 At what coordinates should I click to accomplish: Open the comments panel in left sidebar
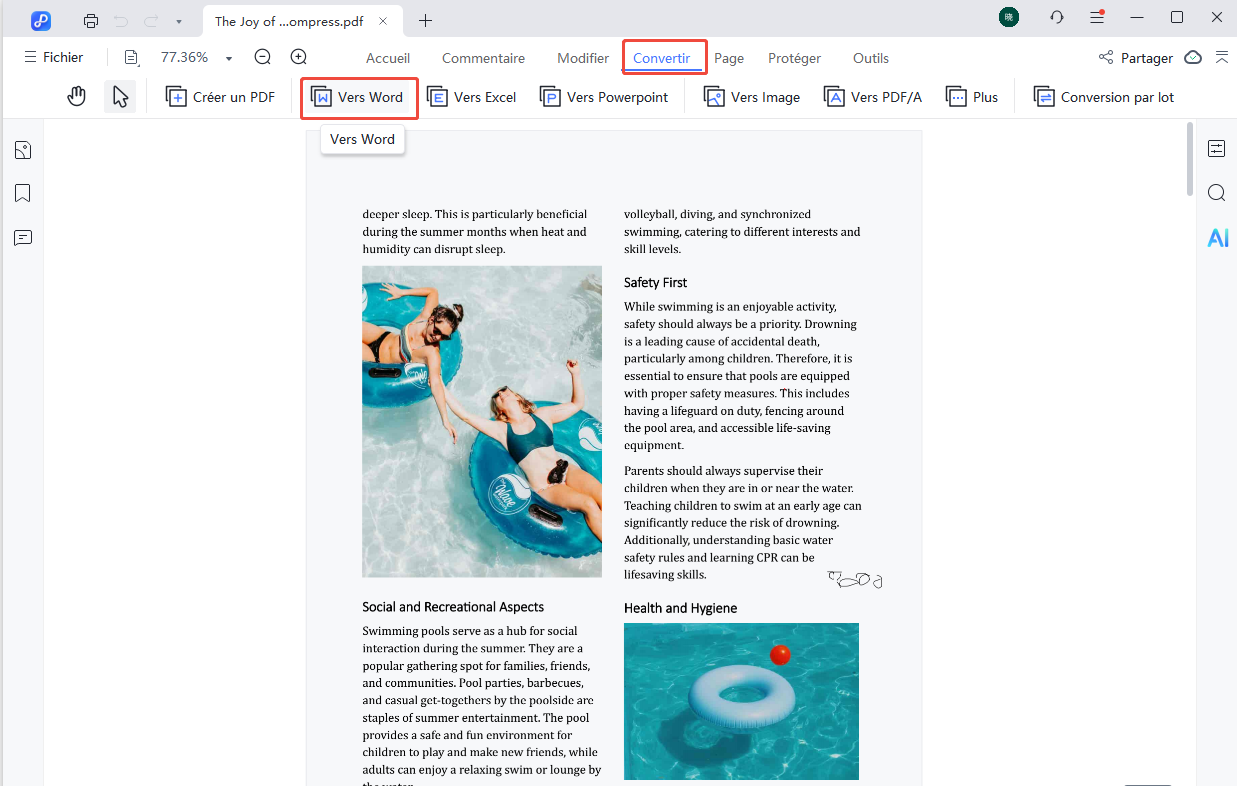click(x=23, y=238)
